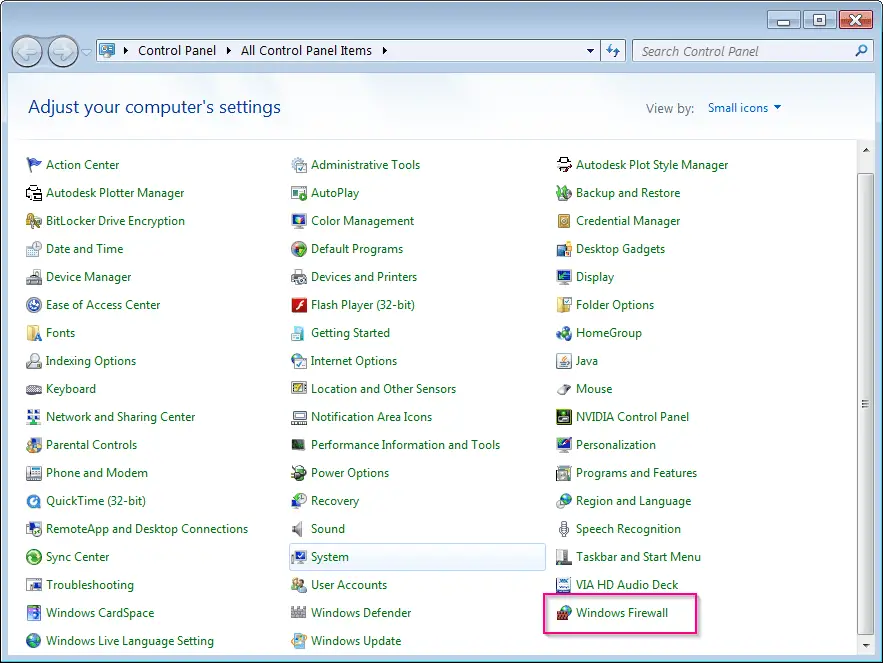This screenshot has width=883, height=663.
Task: Click the scrollbar up arrow
Action: click(866, 150)
